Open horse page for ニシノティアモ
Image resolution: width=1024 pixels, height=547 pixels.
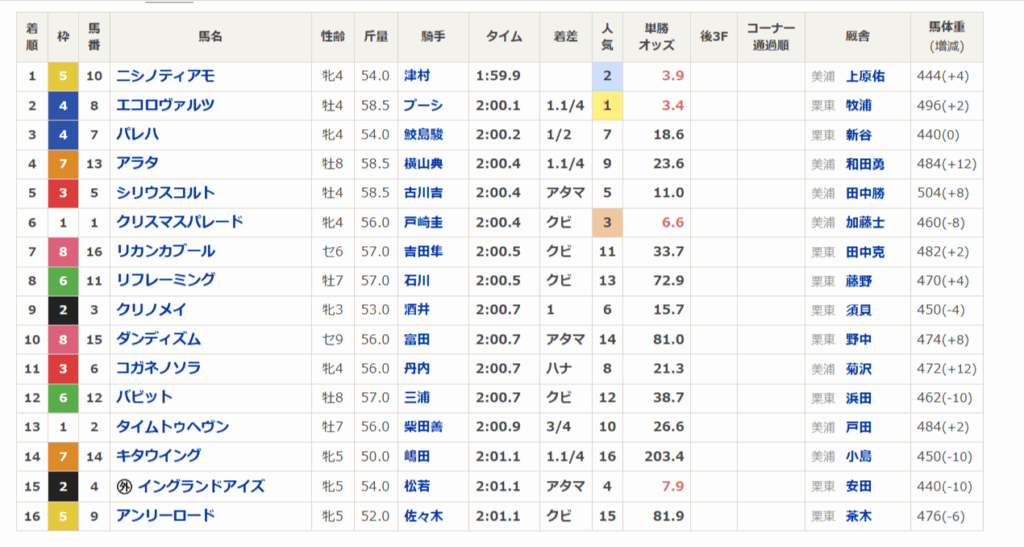pyautogui.click(x=166, y=76)
